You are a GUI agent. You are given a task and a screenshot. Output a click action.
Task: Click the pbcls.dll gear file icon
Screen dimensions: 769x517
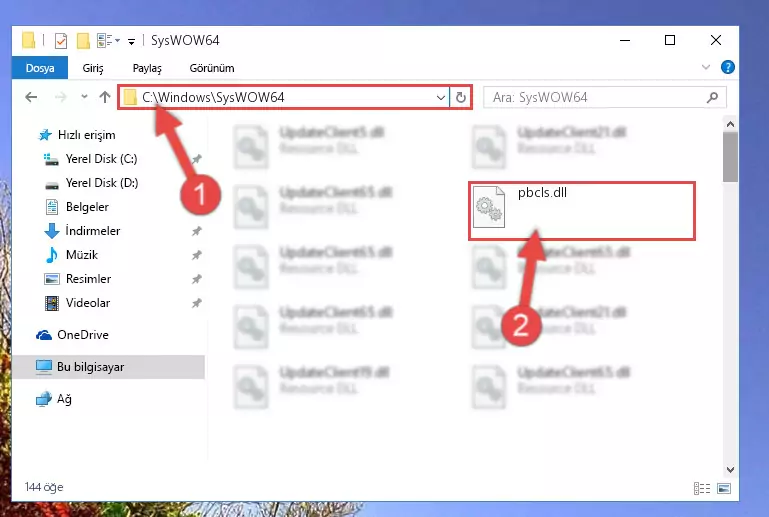(x=488, y=207)
